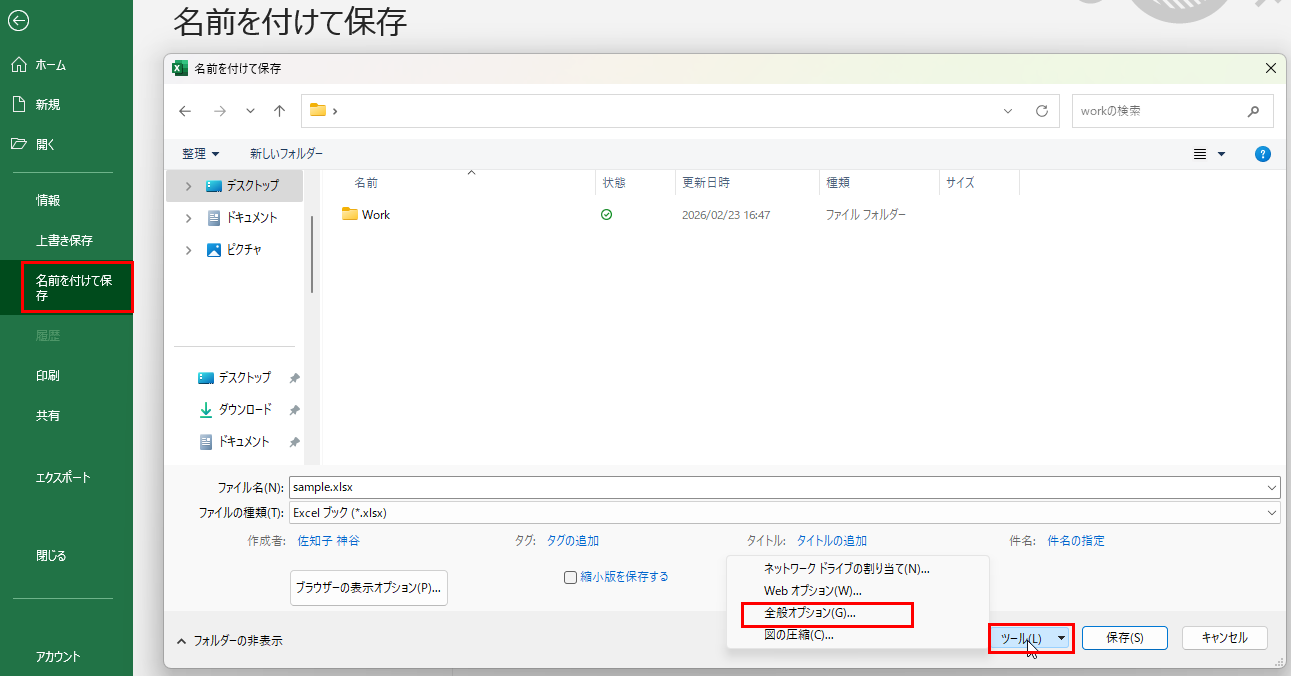Screen dimensions: 1291x676
Task: Open the Work folder icon
Action: (350, 214)
